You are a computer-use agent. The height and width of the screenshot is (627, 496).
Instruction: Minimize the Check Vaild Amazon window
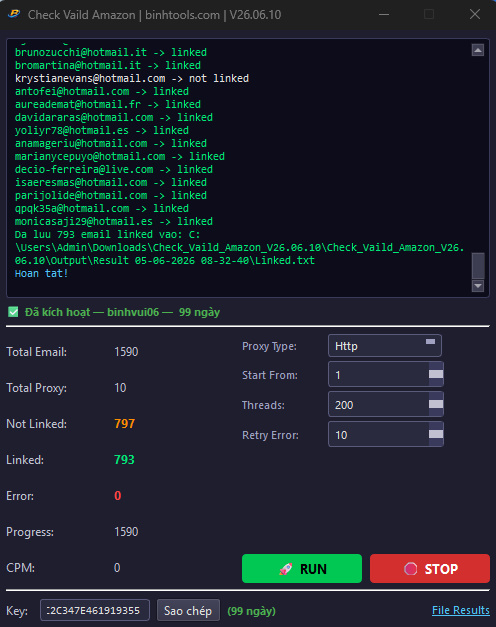coord(384,14)
